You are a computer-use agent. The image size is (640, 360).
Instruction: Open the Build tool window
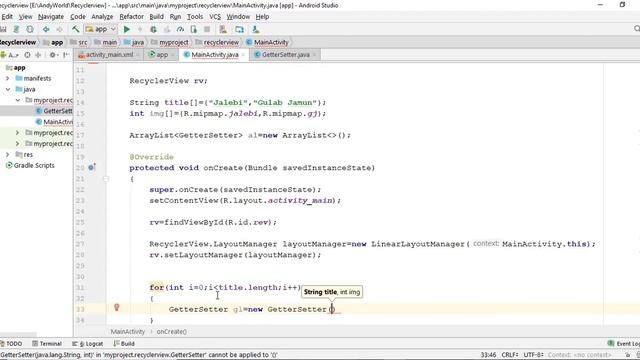(124, 344)
